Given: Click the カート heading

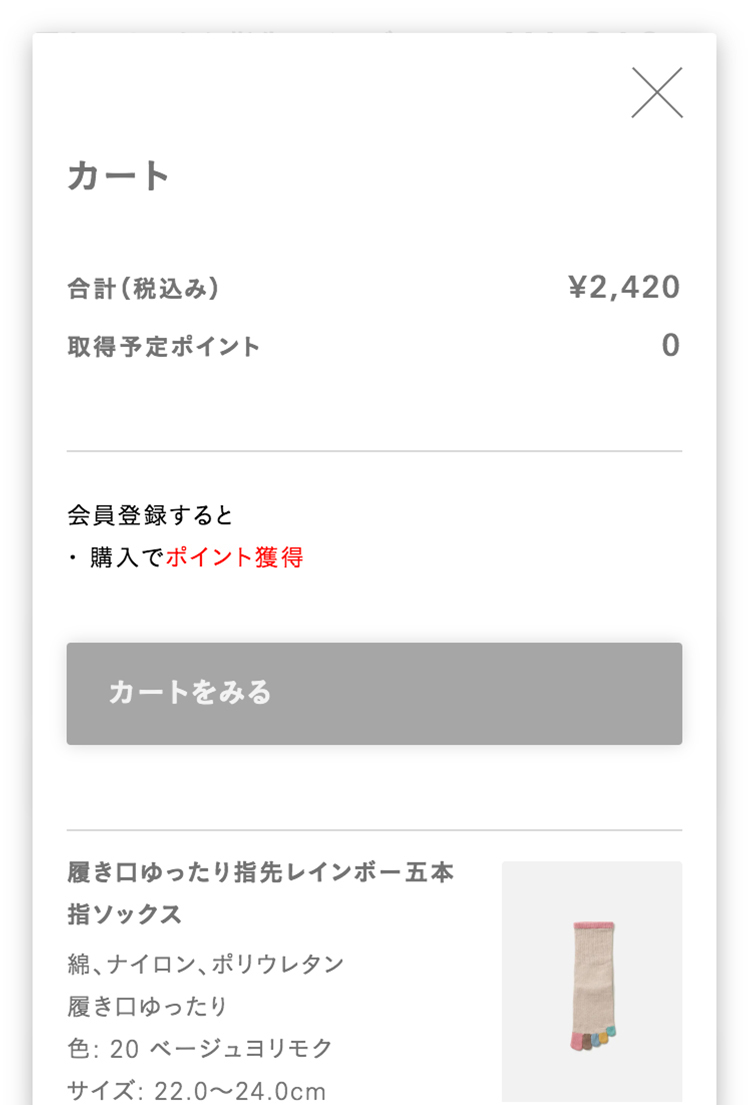Looking at the screenshot, I should (x=119, y=177).
